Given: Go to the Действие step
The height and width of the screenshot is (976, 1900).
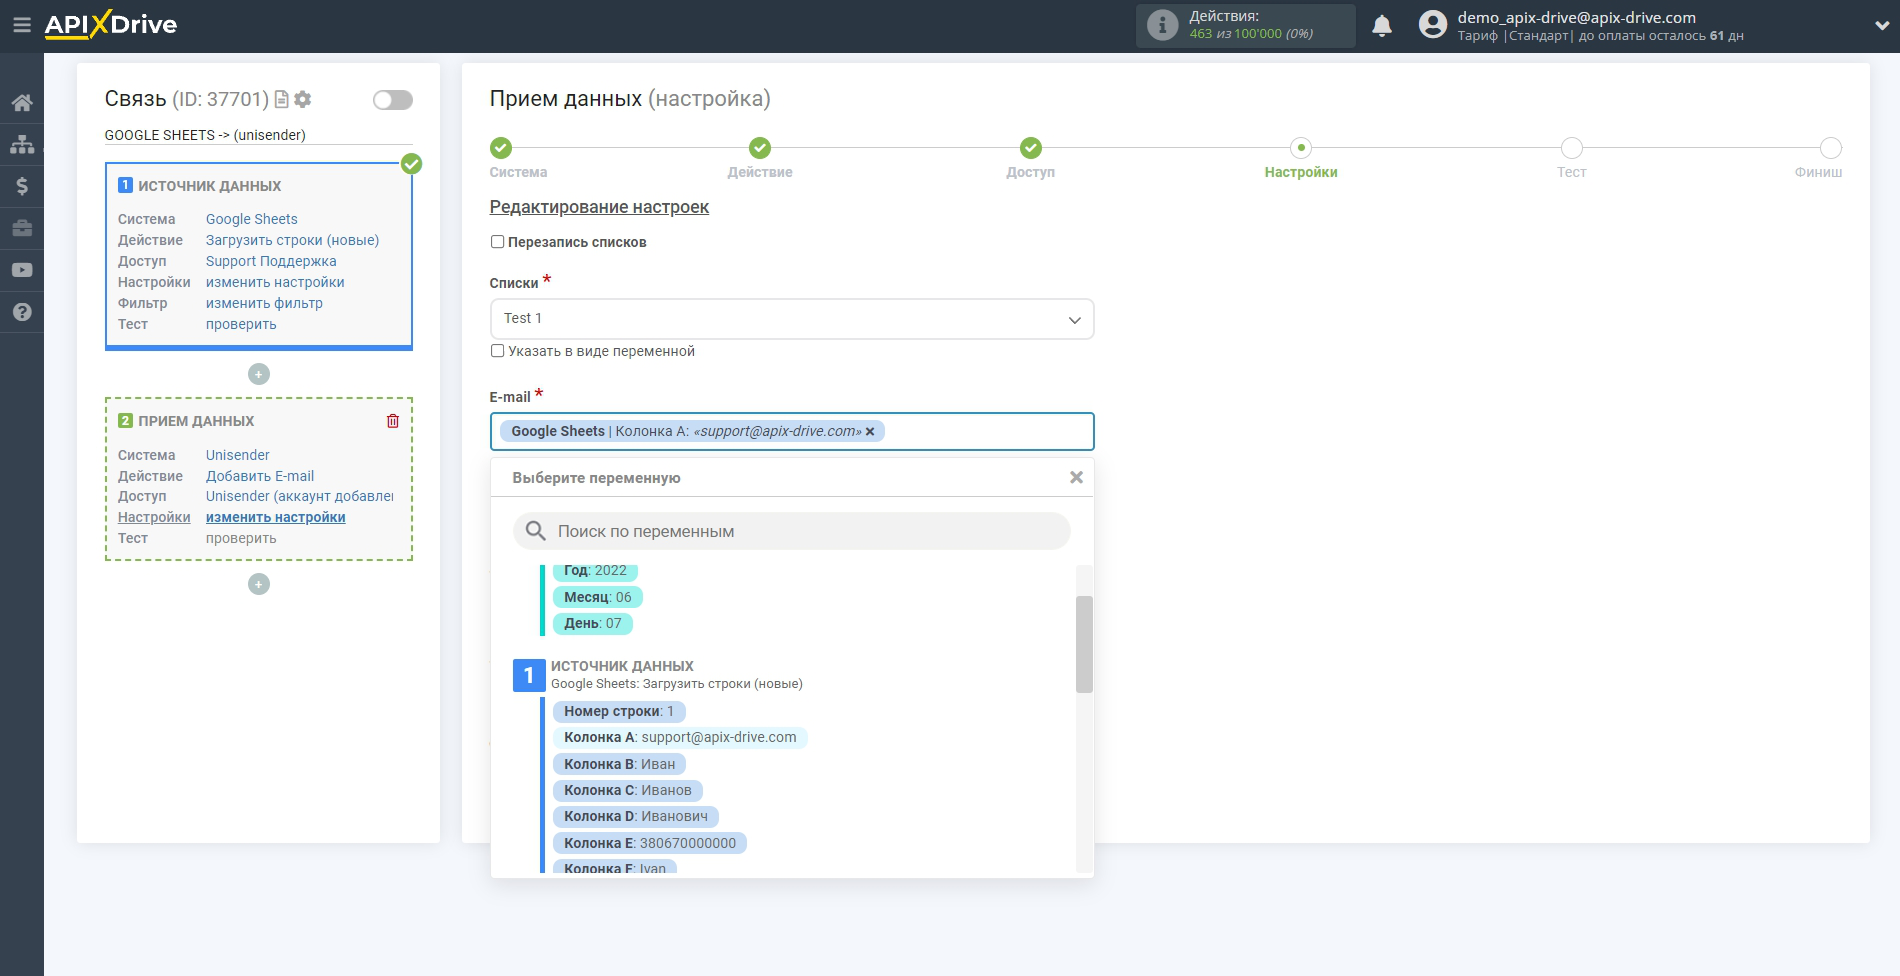Looking at the screenshot, I should tap(760, 148).
